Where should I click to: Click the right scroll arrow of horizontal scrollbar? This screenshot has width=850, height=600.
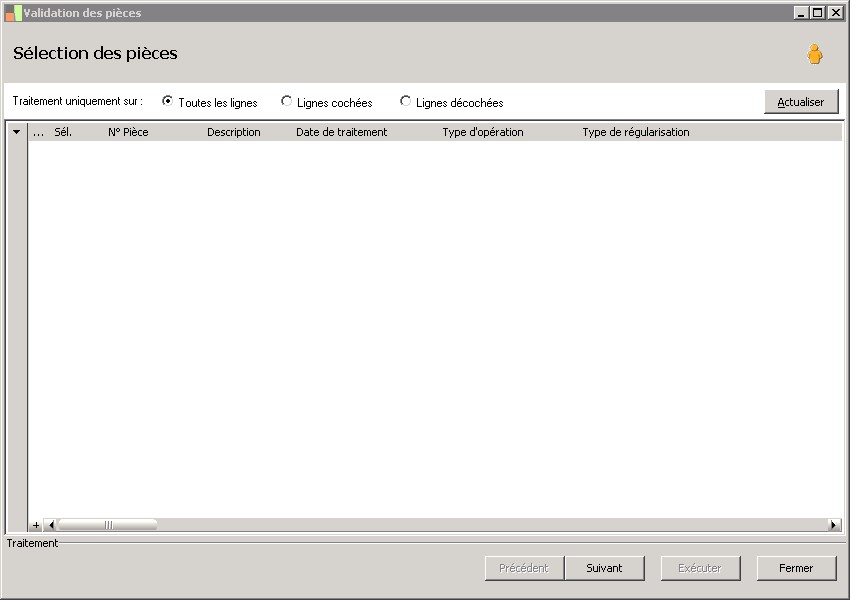point(834,525)
